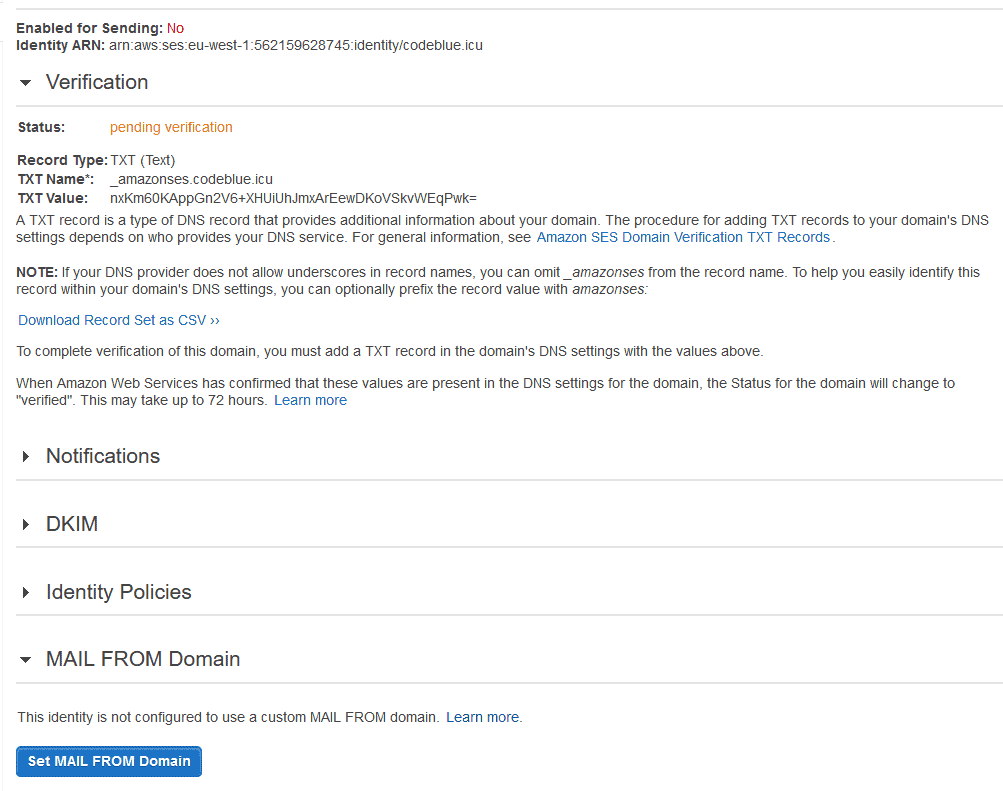Click Learn more about custom MAIL FROM
Viewport: 1003px width, 791px height.
tap(482, 717)
